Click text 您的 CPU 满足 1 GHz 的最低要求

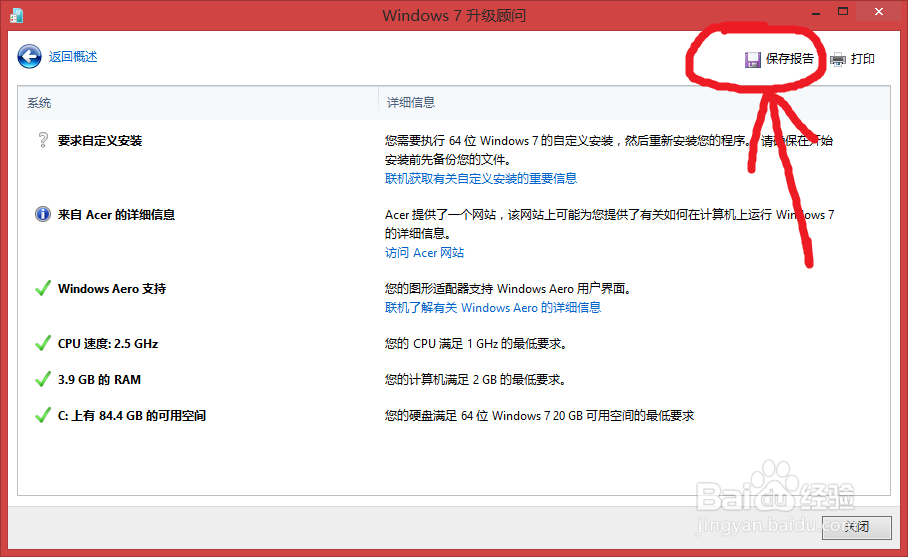point(475,343)
